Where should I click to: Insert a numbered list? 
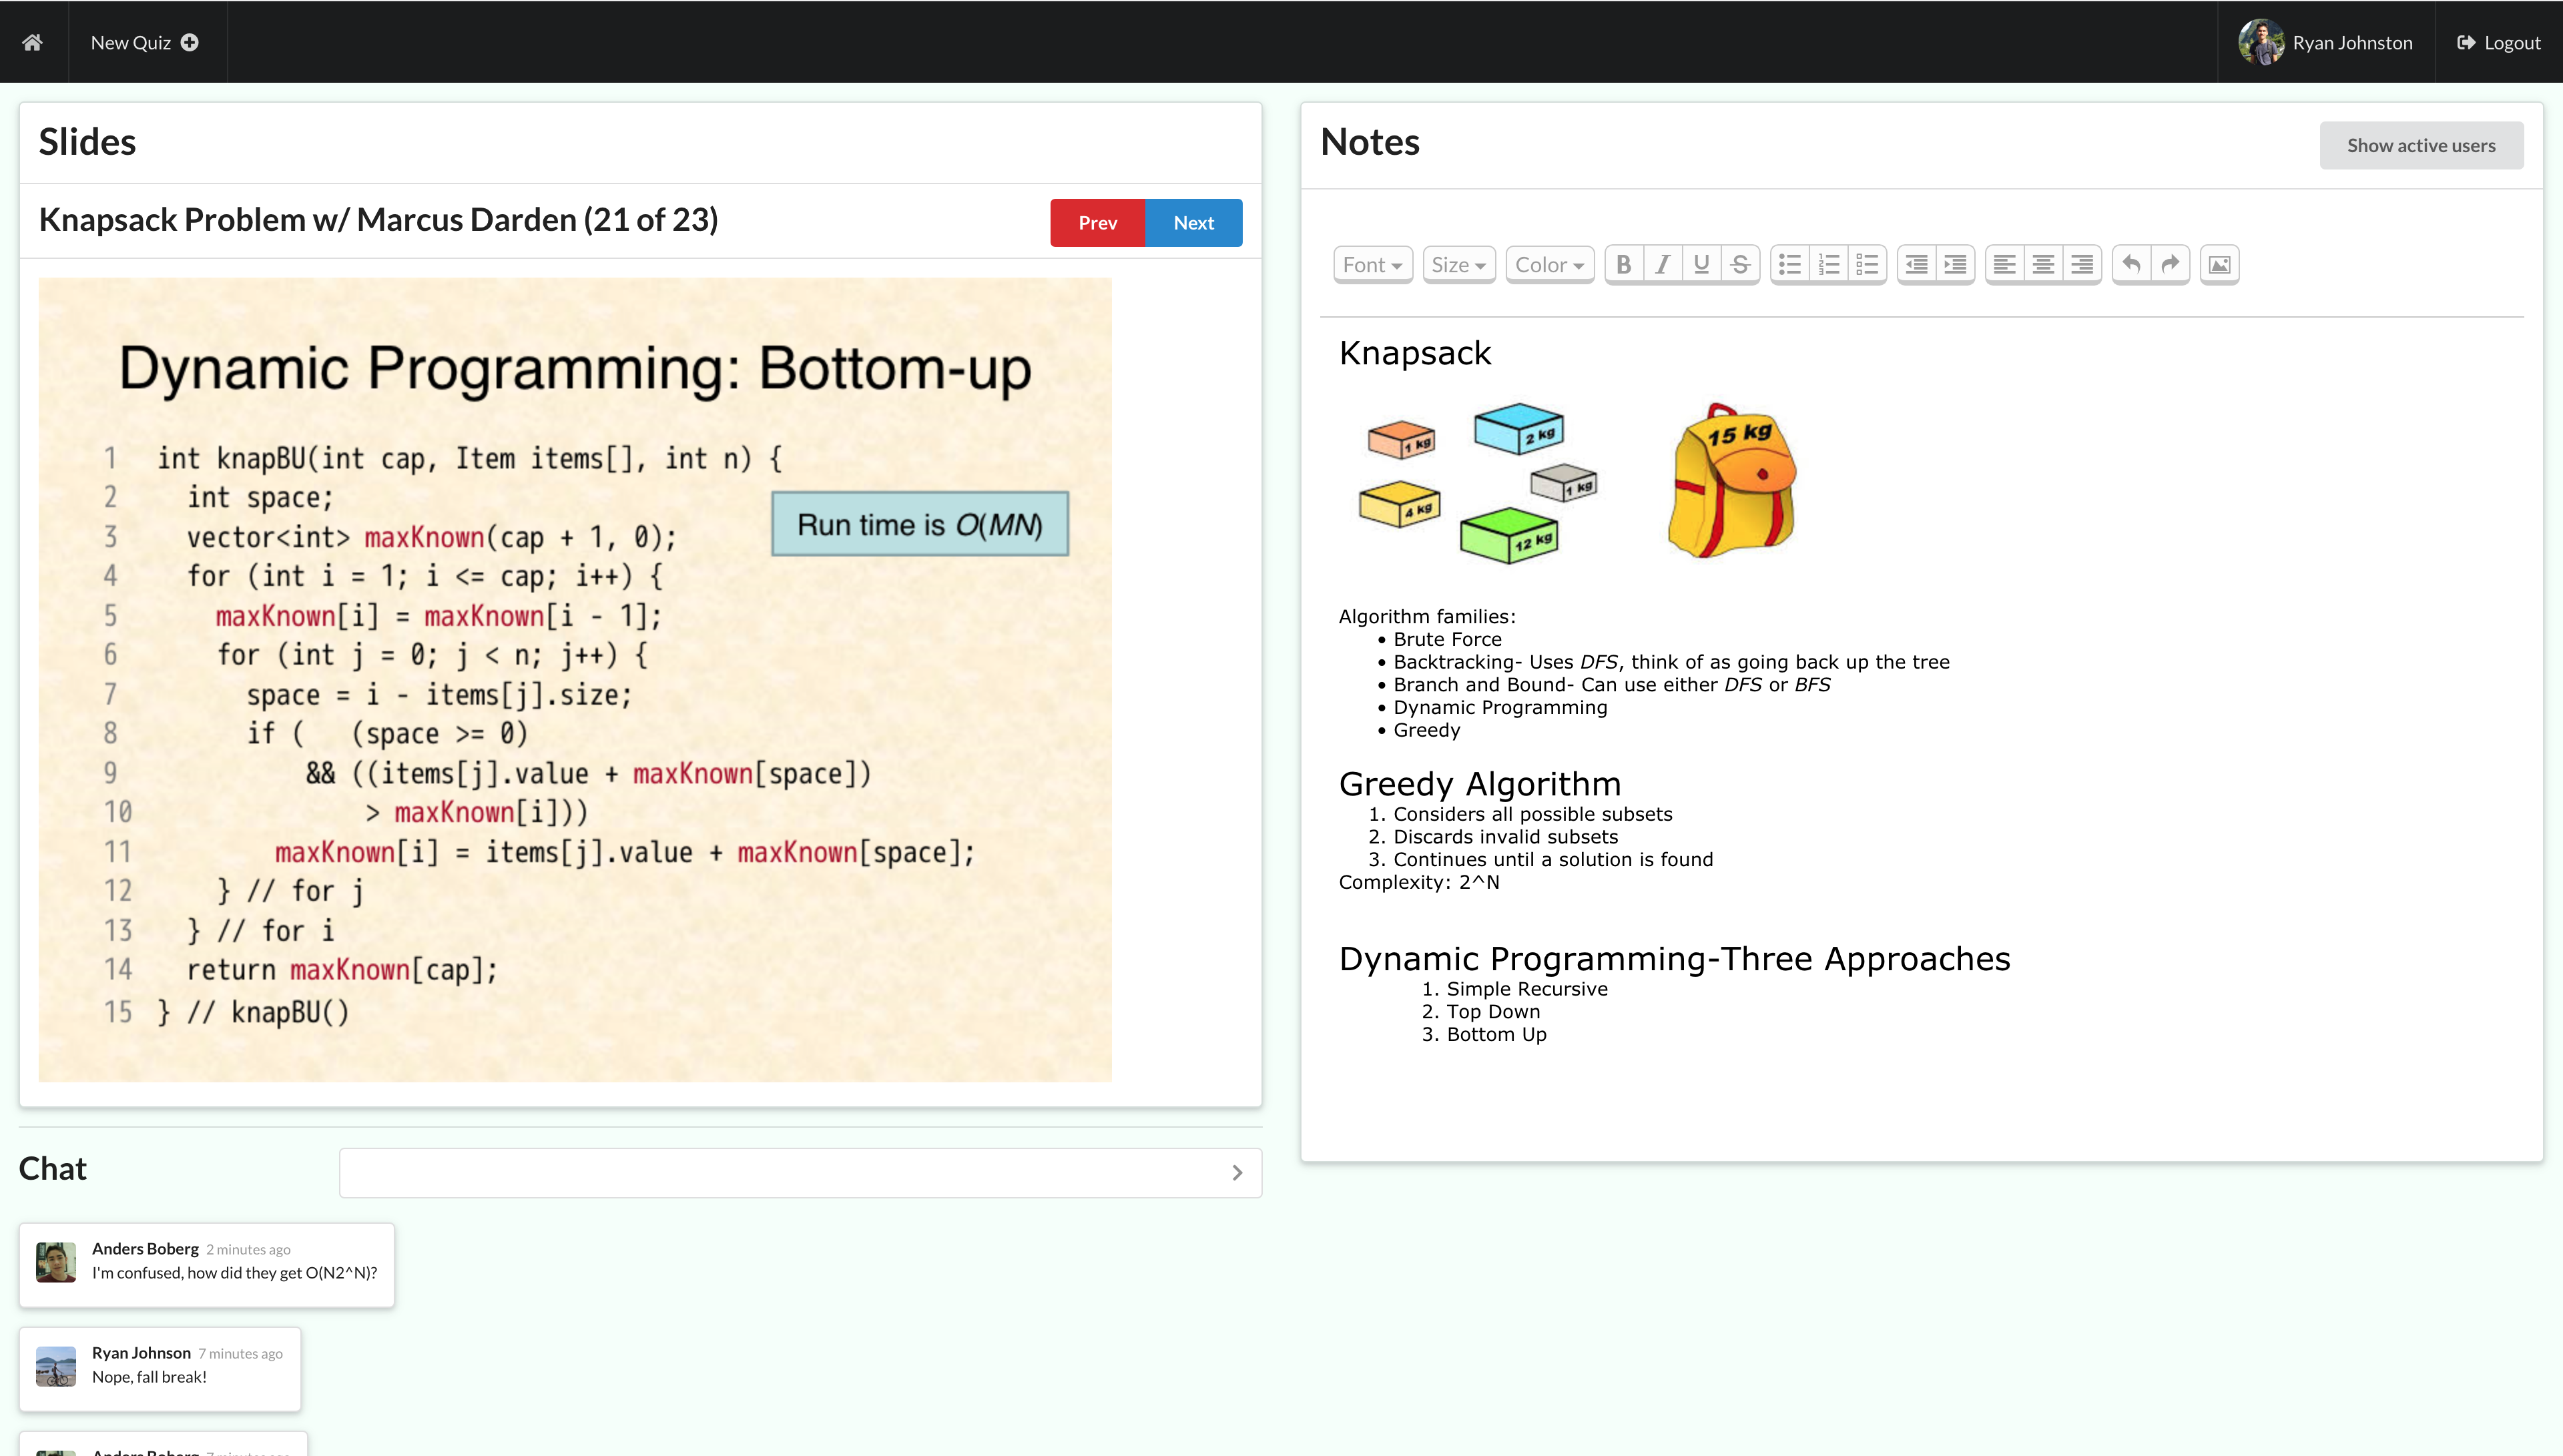1828,265
